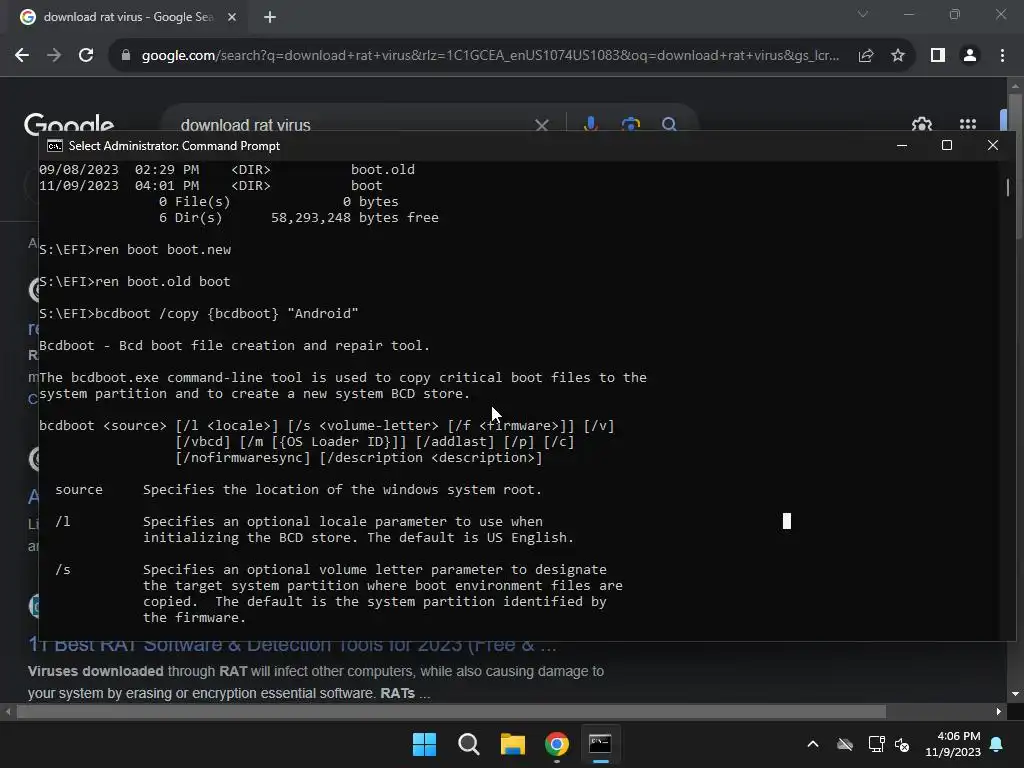Screen dimensions: 1024x768
Task: Open File Explorer from taskbar
Action: point(513,744)
